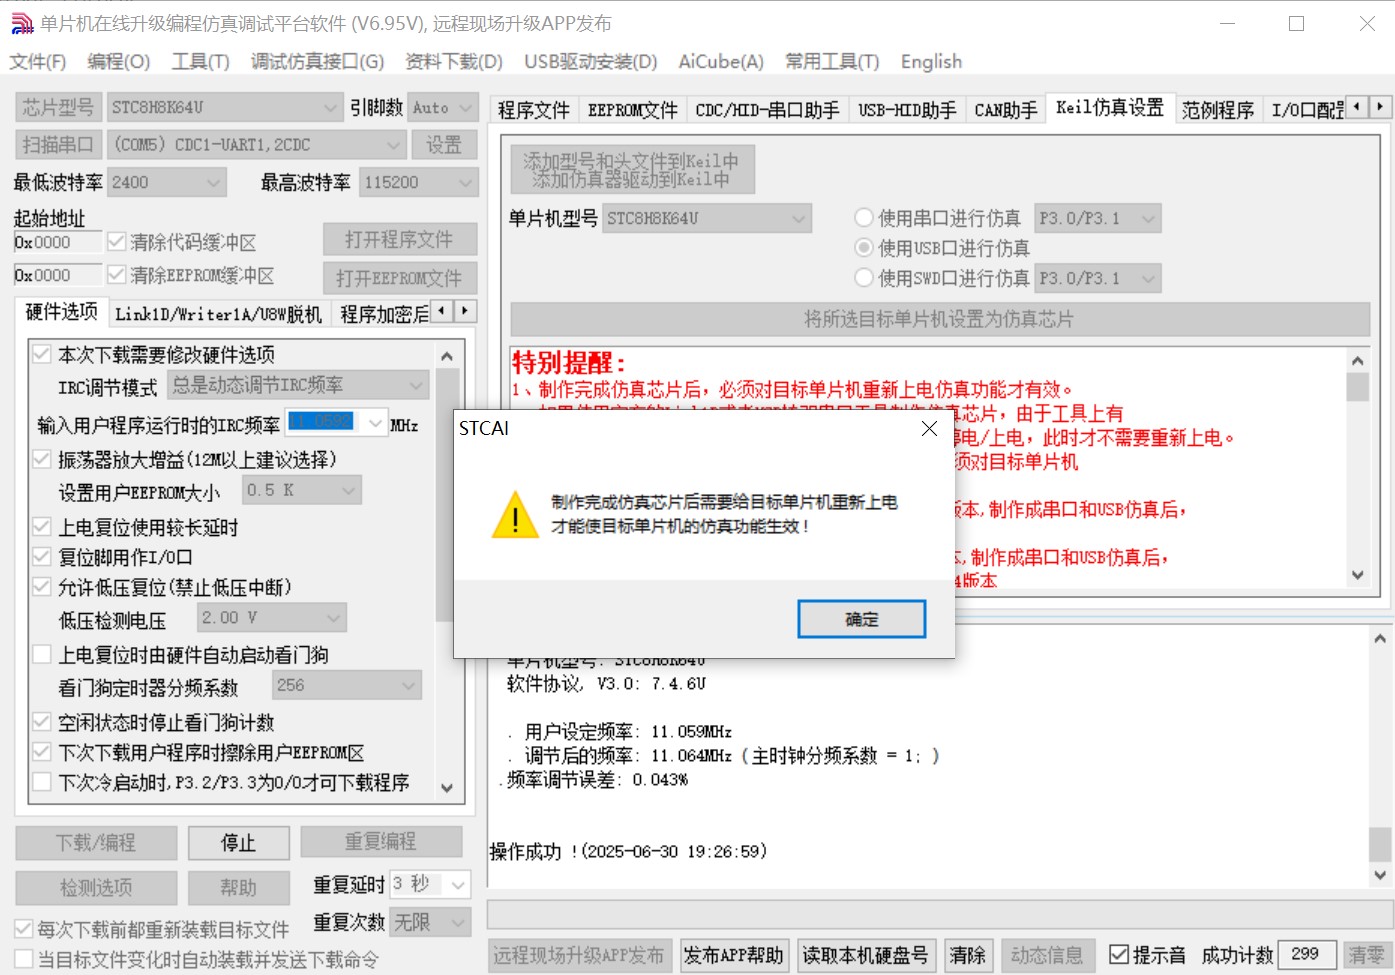The image size is (1395, 975).
Task: Open the 最低波特率 2400 dropdown
Action: (x=167, y=182)
